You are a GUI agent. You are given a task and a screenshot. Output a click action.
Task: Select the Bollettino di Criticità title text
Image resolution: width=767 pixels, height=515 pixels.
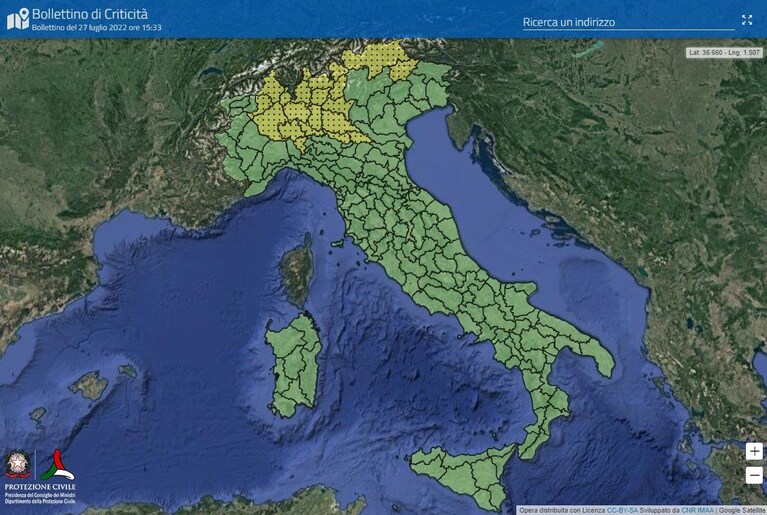coord(90,14)
